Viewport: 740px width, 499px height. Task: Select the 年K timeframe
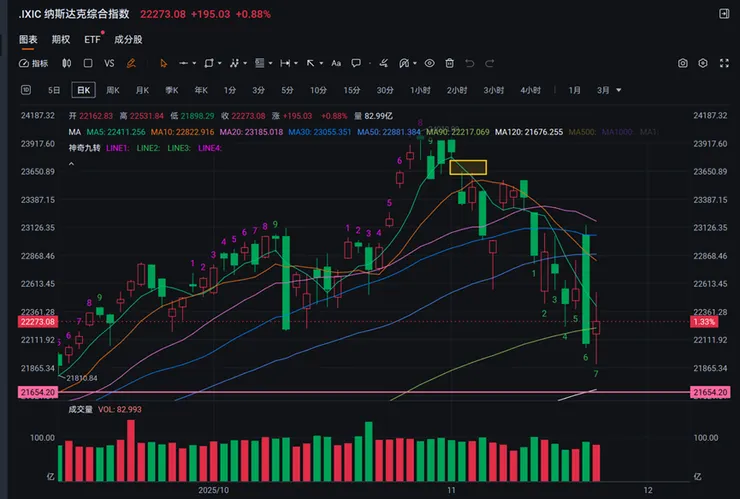[201, 90]
